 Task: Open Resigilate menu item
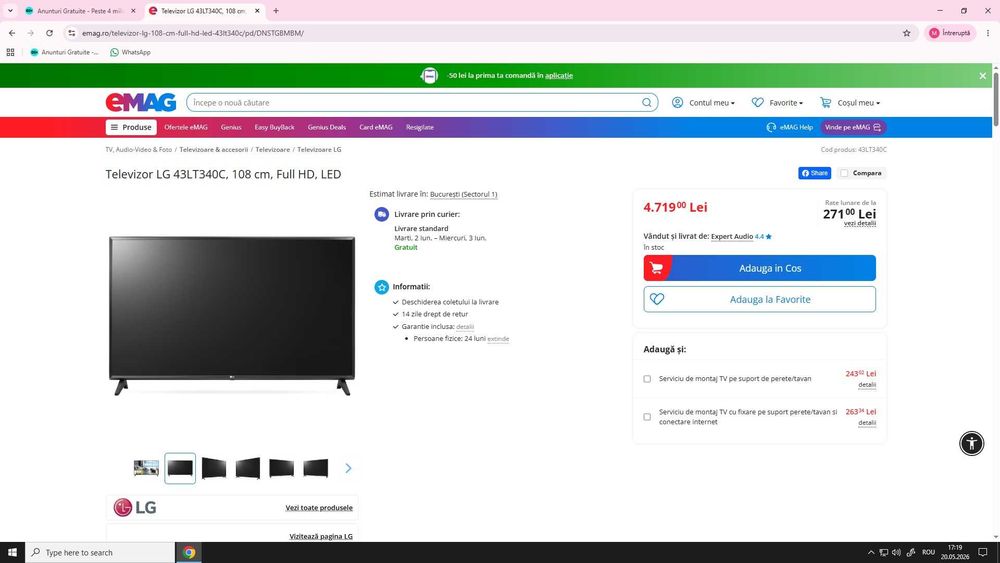click(420, 127)
